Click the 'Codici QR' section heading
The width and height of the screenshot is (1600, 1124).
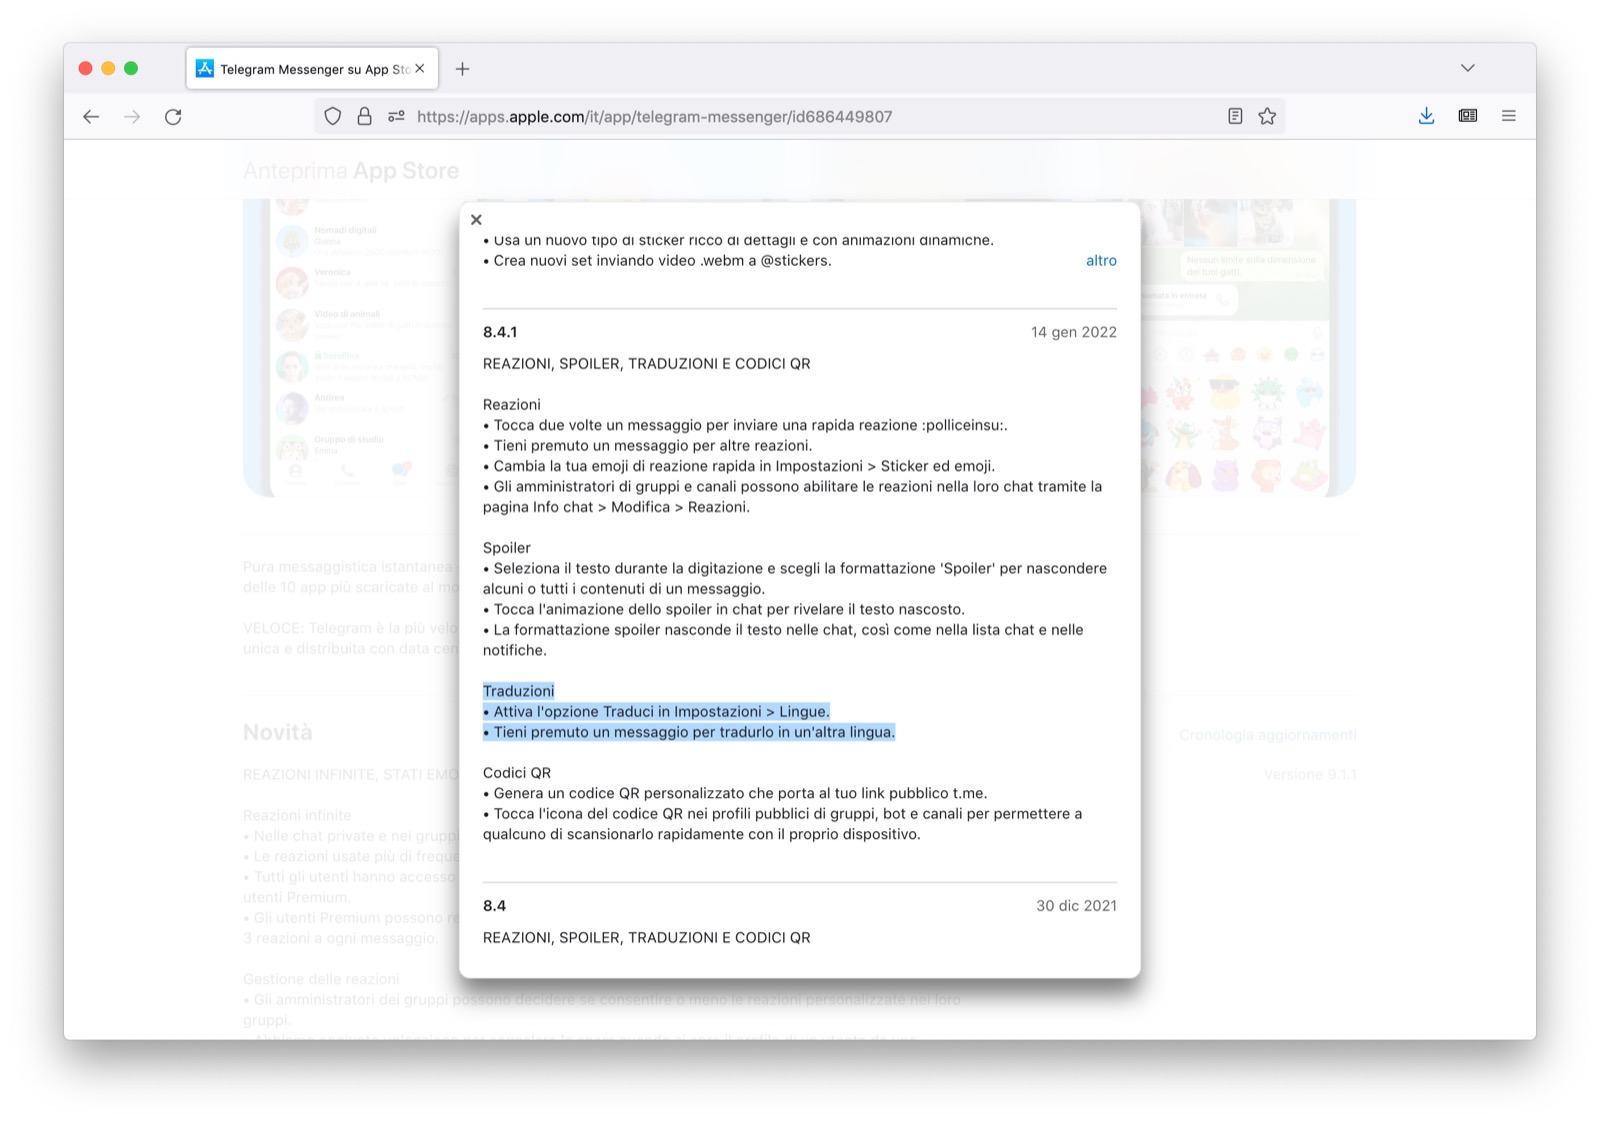pos(517,773)
